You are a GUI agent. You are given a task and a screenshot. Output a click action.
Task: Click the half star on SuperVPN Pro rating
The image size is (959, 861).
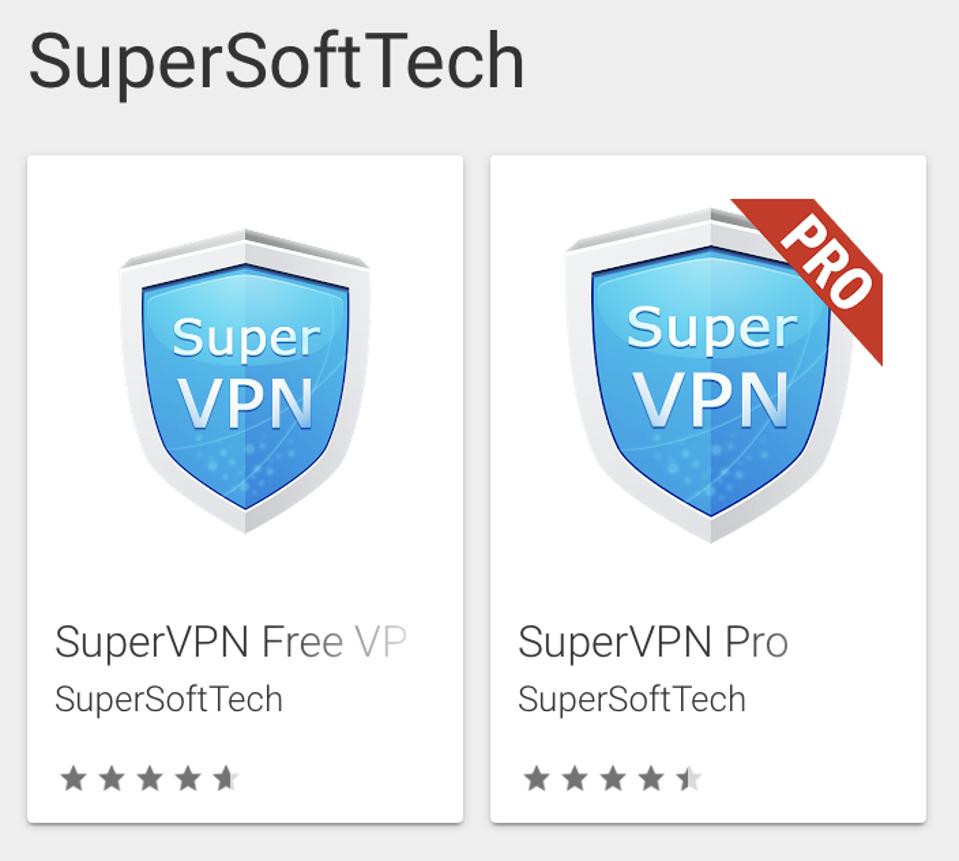point(689,778)
